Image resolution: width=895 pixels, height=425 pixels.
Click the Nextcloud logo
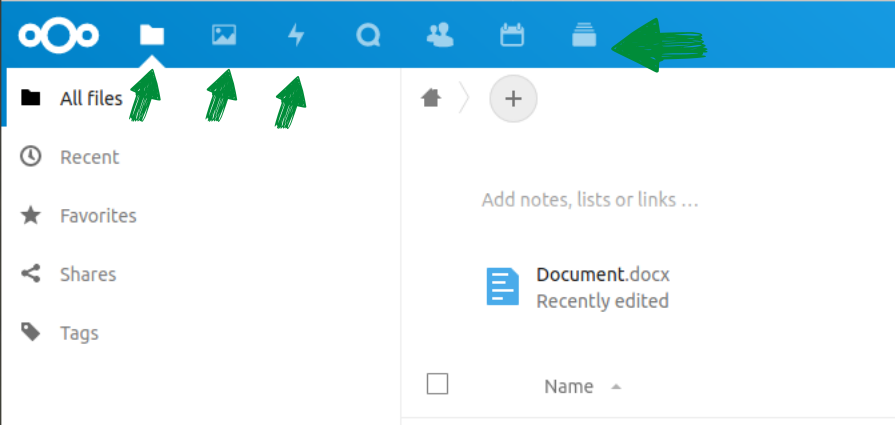(58, 35)
